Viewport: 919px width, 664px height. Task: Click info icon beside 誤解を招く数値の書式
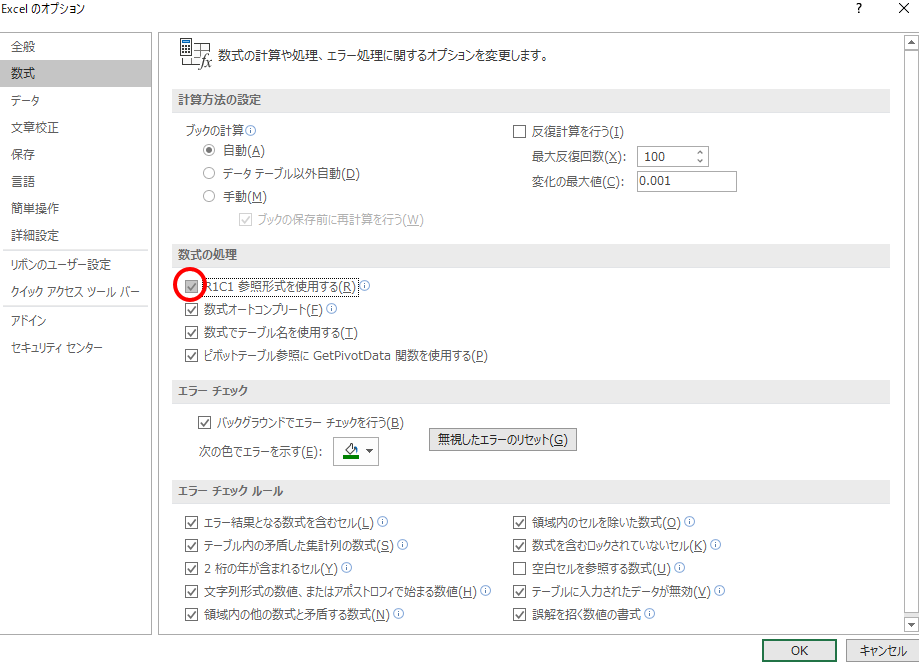(x=650, y=614)
